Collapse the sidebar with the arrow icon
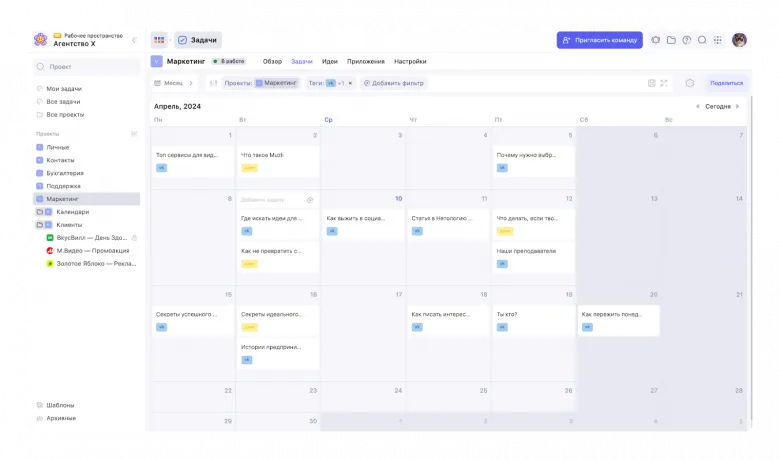The height and width of the screenshot is (459, 780). (x=135, y=40)
